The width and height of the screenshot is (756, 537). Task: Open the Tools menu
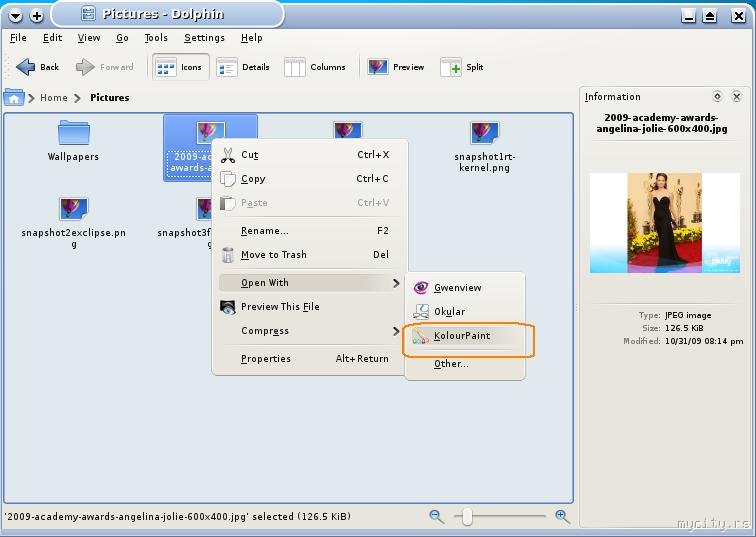click(x=156, y=38)
